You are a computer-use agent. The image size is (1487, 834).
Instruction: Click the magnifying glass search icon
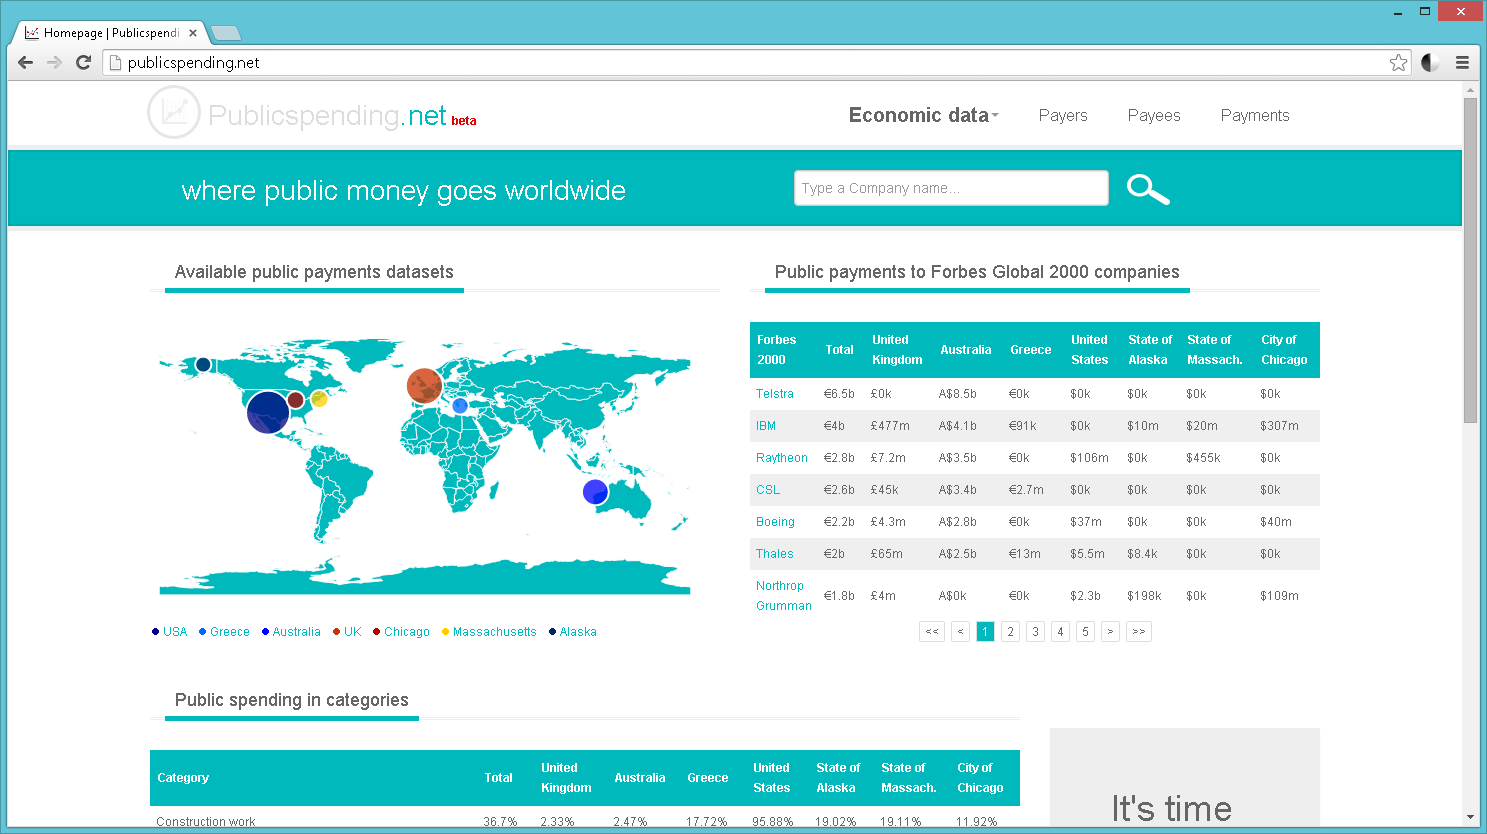pyautogui.click(x=1148, y=189)
